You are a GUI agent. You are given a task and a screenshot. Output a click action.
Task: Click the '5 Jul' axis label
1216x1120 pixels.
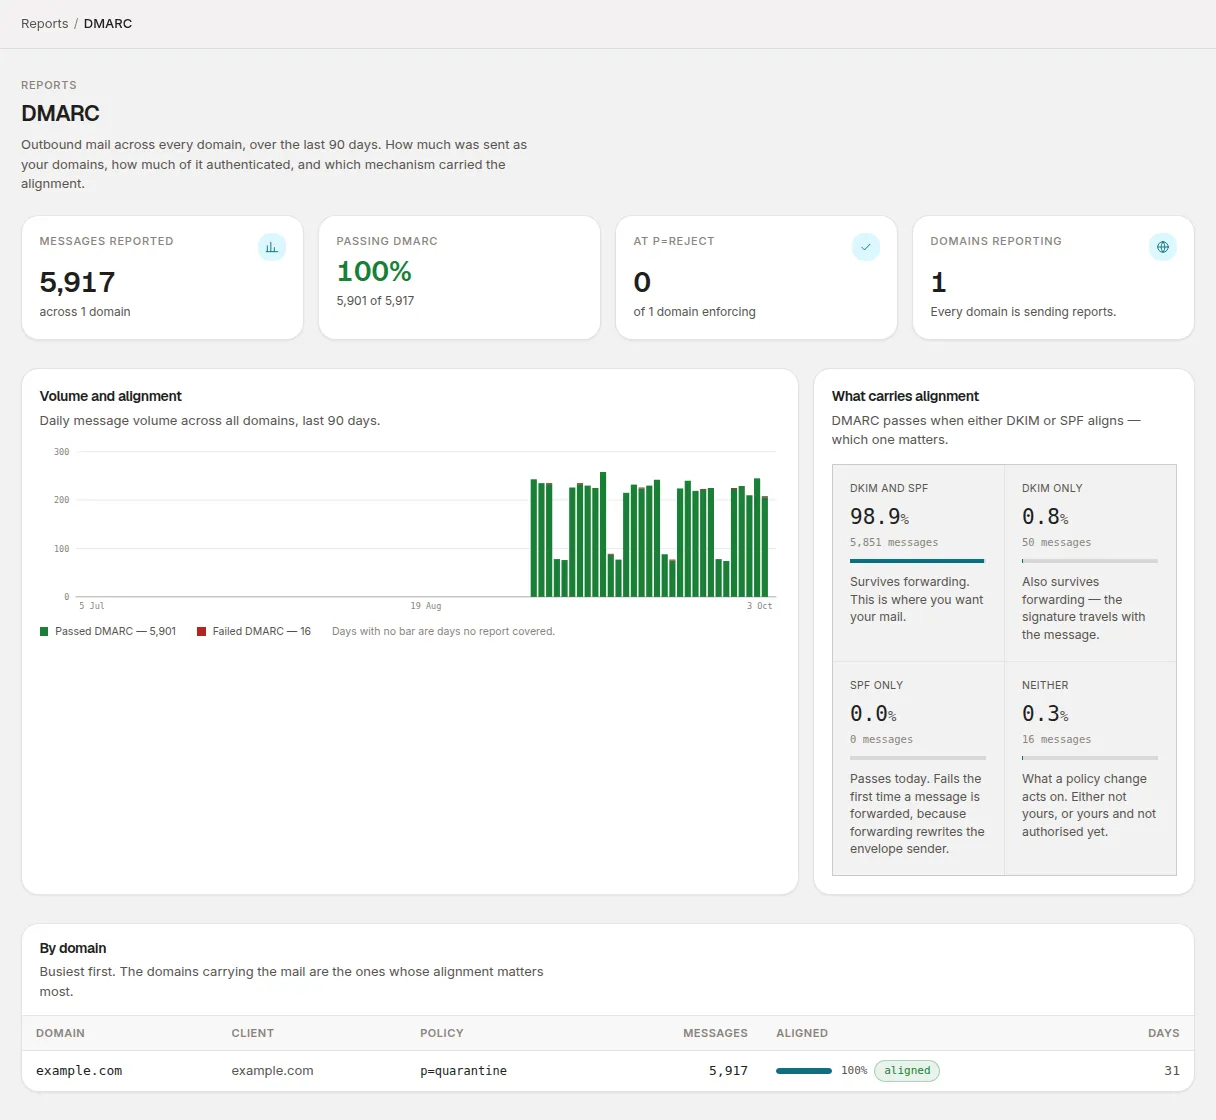click(91, 606)
